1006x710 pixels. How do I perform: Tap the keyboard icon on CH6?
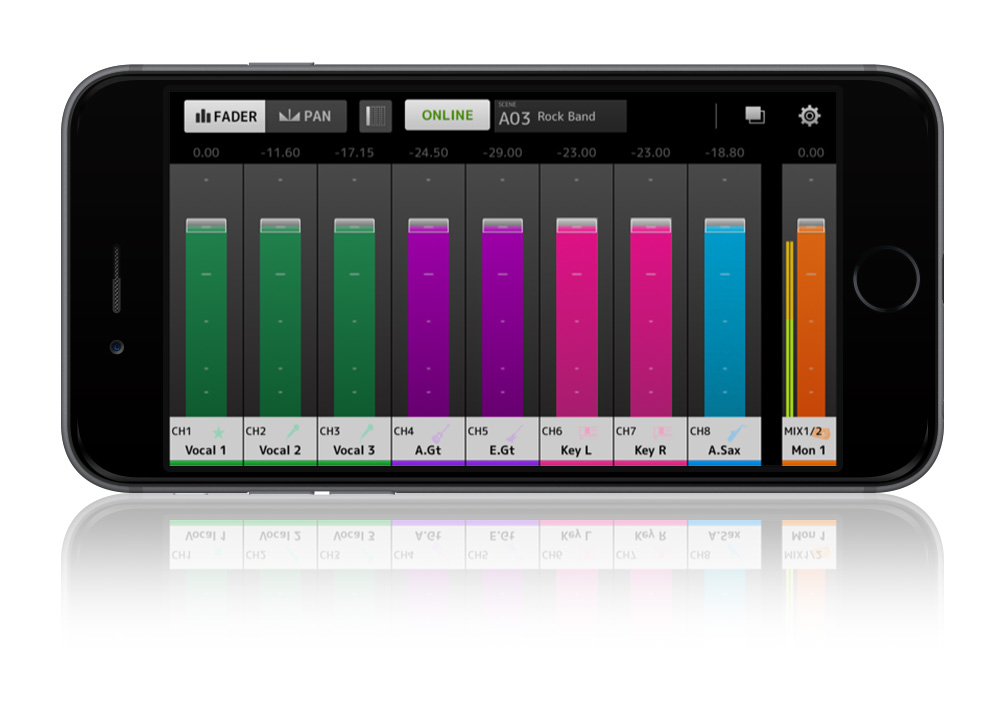pos(588,432)
